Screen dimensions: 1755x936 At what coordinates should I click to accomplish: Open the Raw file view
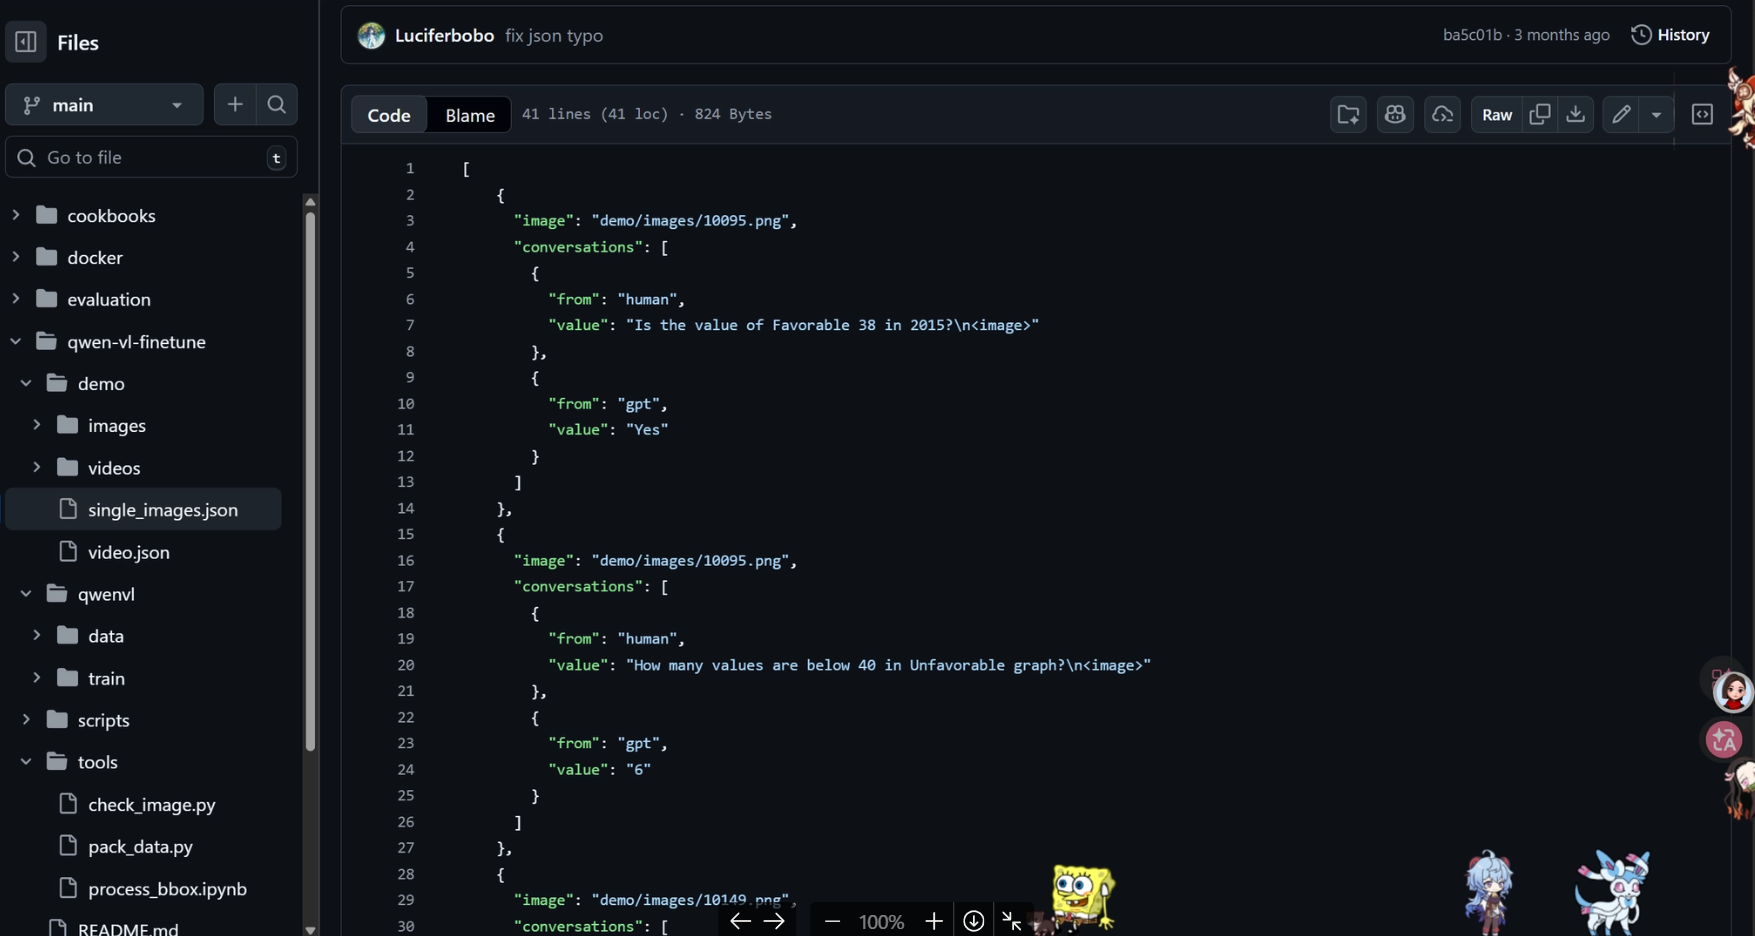[1497, 114]
